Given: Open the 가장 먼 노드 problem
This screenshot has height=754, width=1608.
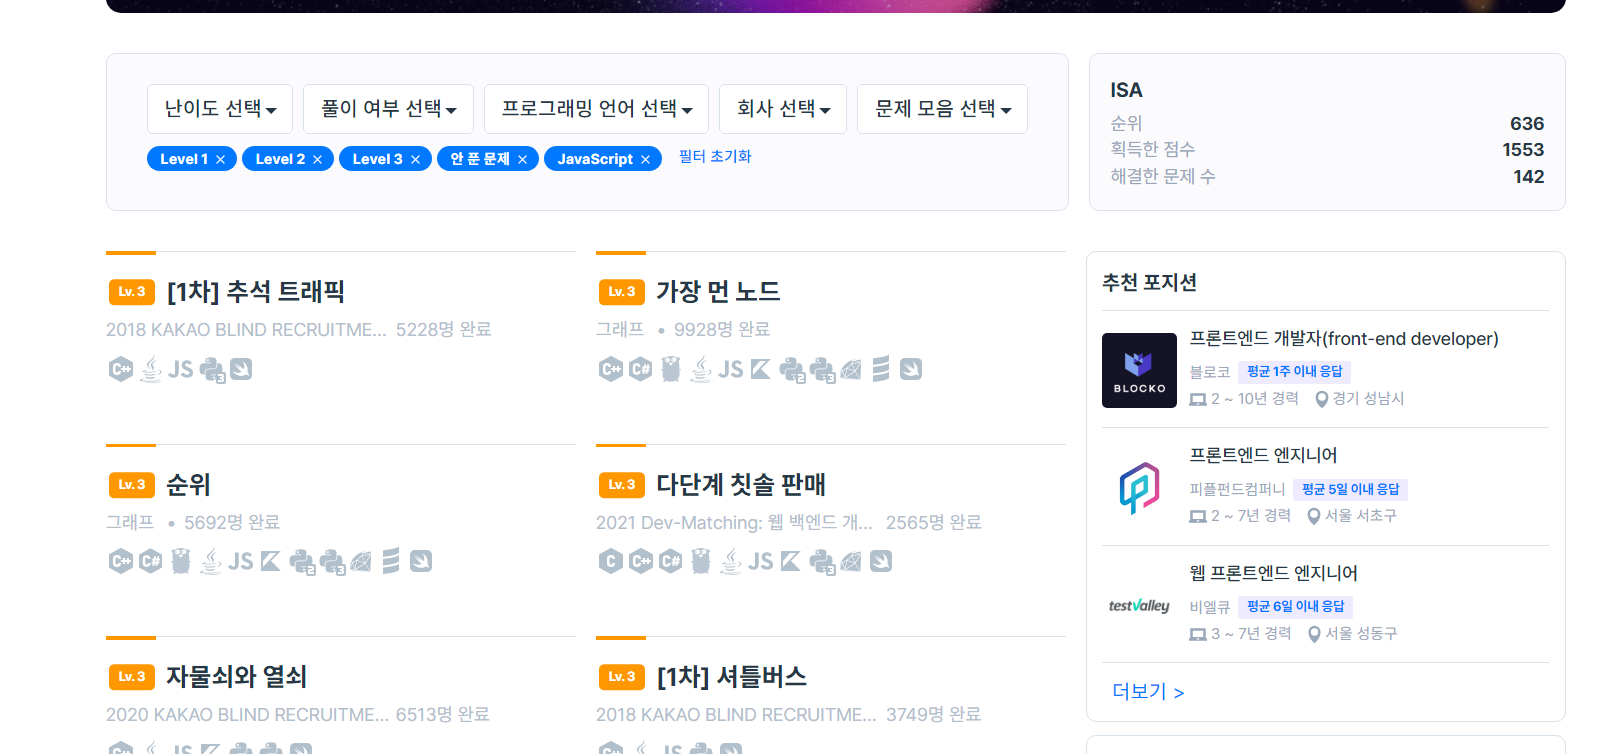Looking at the screenshot, I should (718, 292).
